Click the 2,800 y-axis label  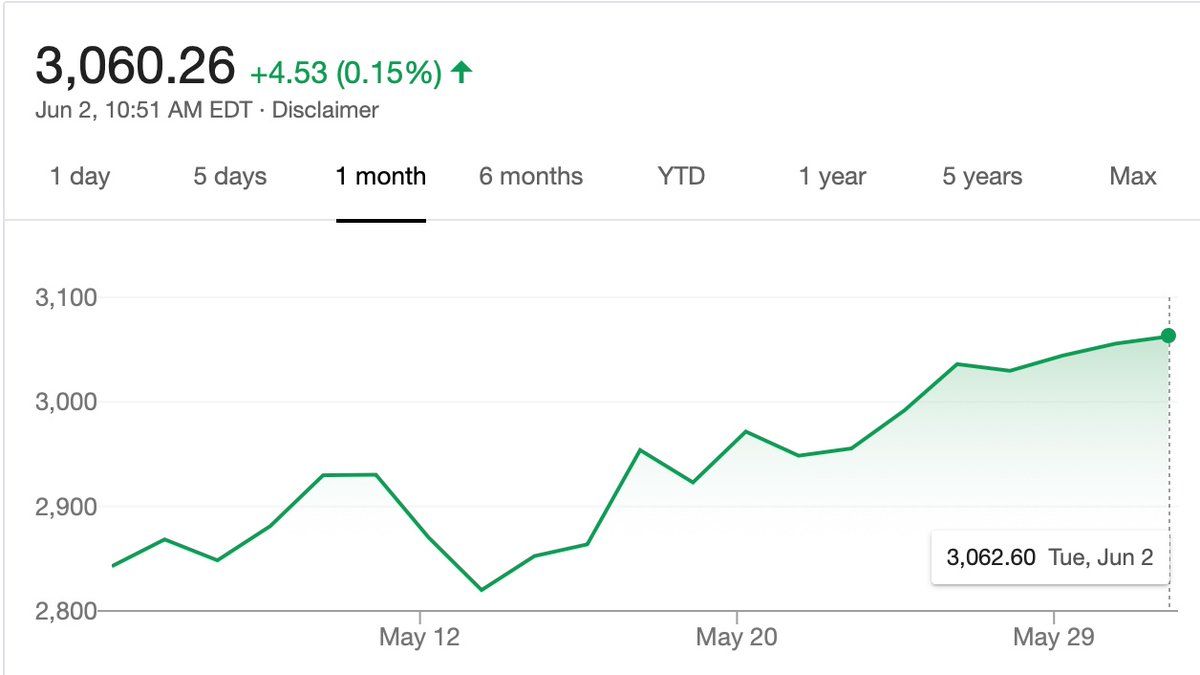[x=64, y=610]
